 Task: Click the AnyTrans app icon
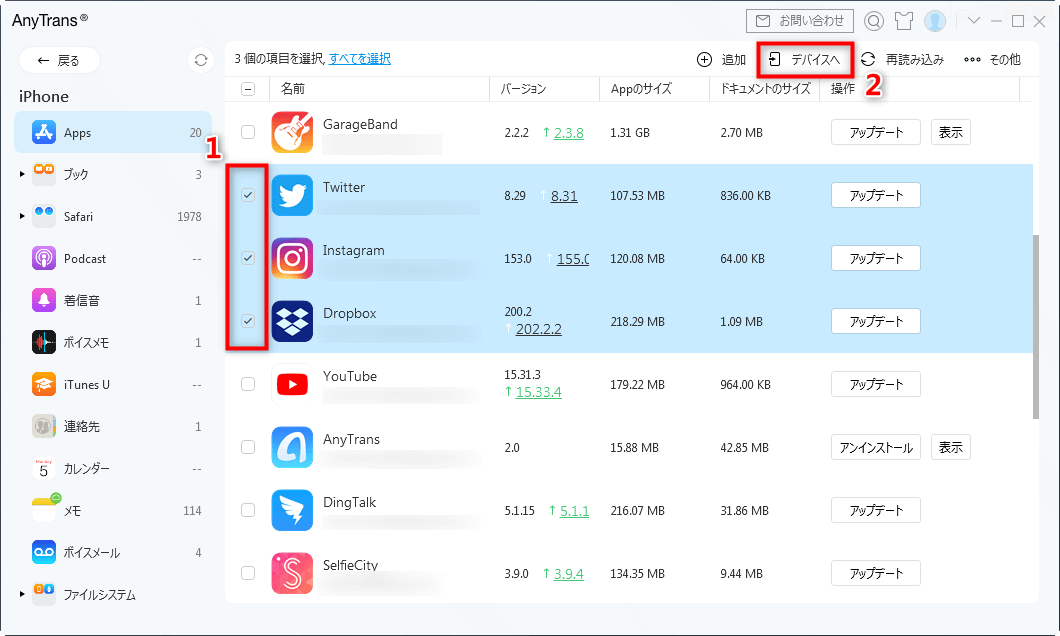292,447
